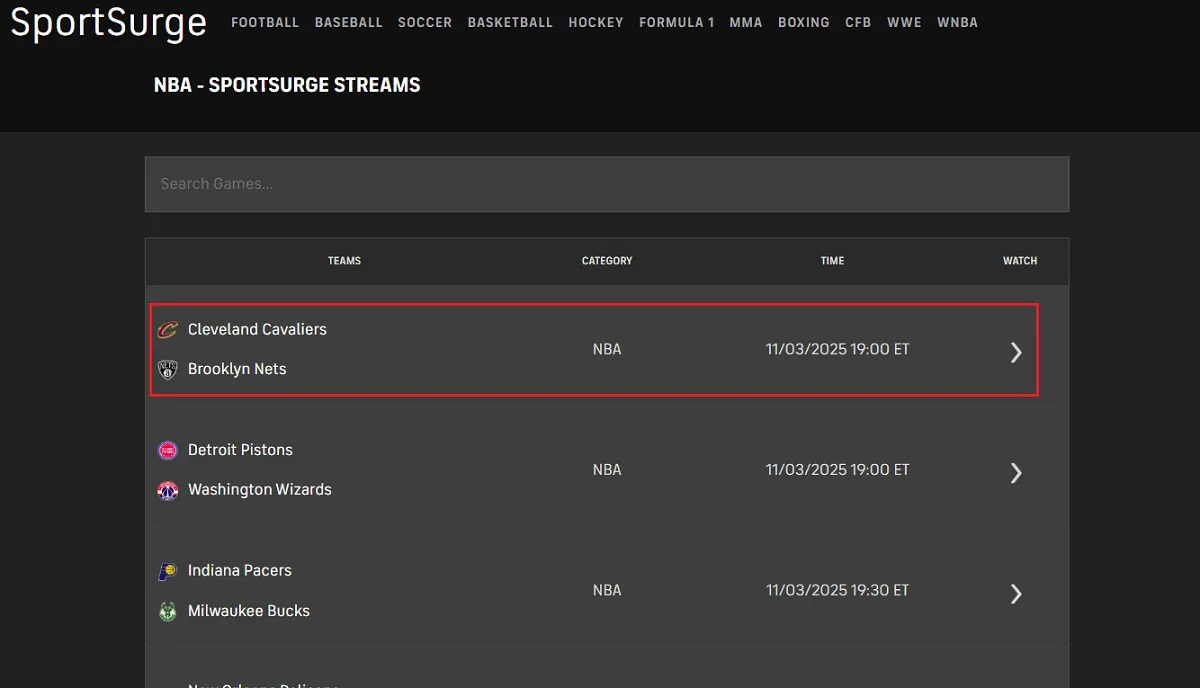Open the FOOTBALL nav item
Viewport: 1200px width, 688px height.
(x=265, y=22)
